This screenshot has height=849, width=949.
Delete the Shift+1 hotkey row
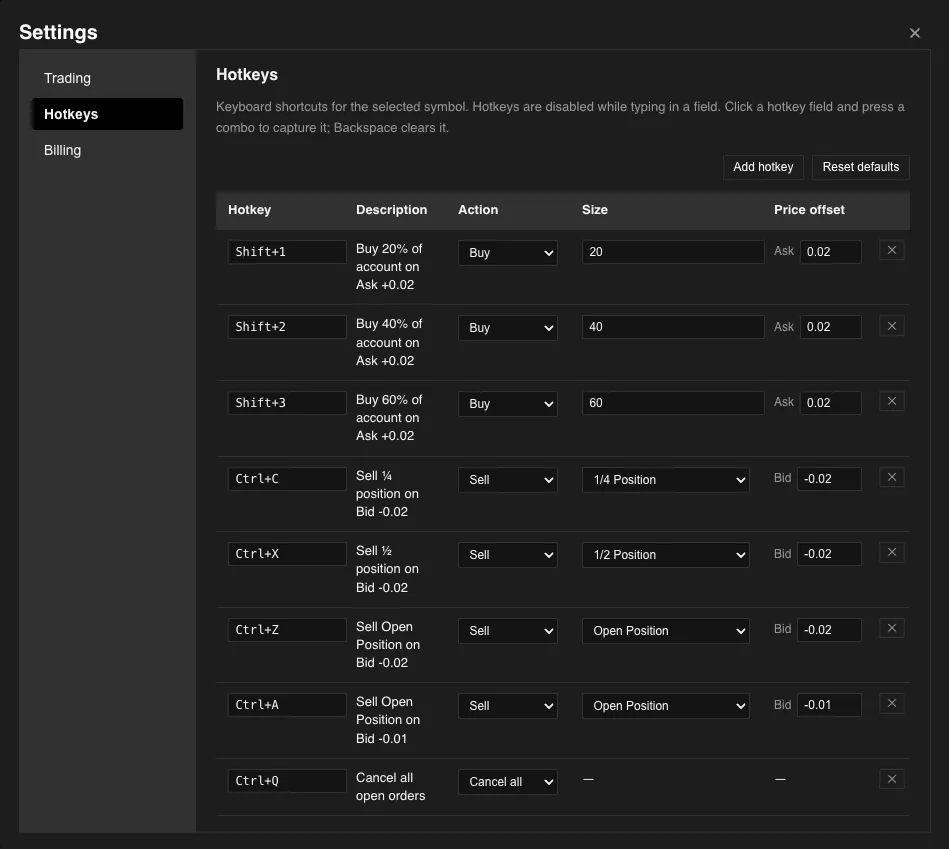coord(892,250)
